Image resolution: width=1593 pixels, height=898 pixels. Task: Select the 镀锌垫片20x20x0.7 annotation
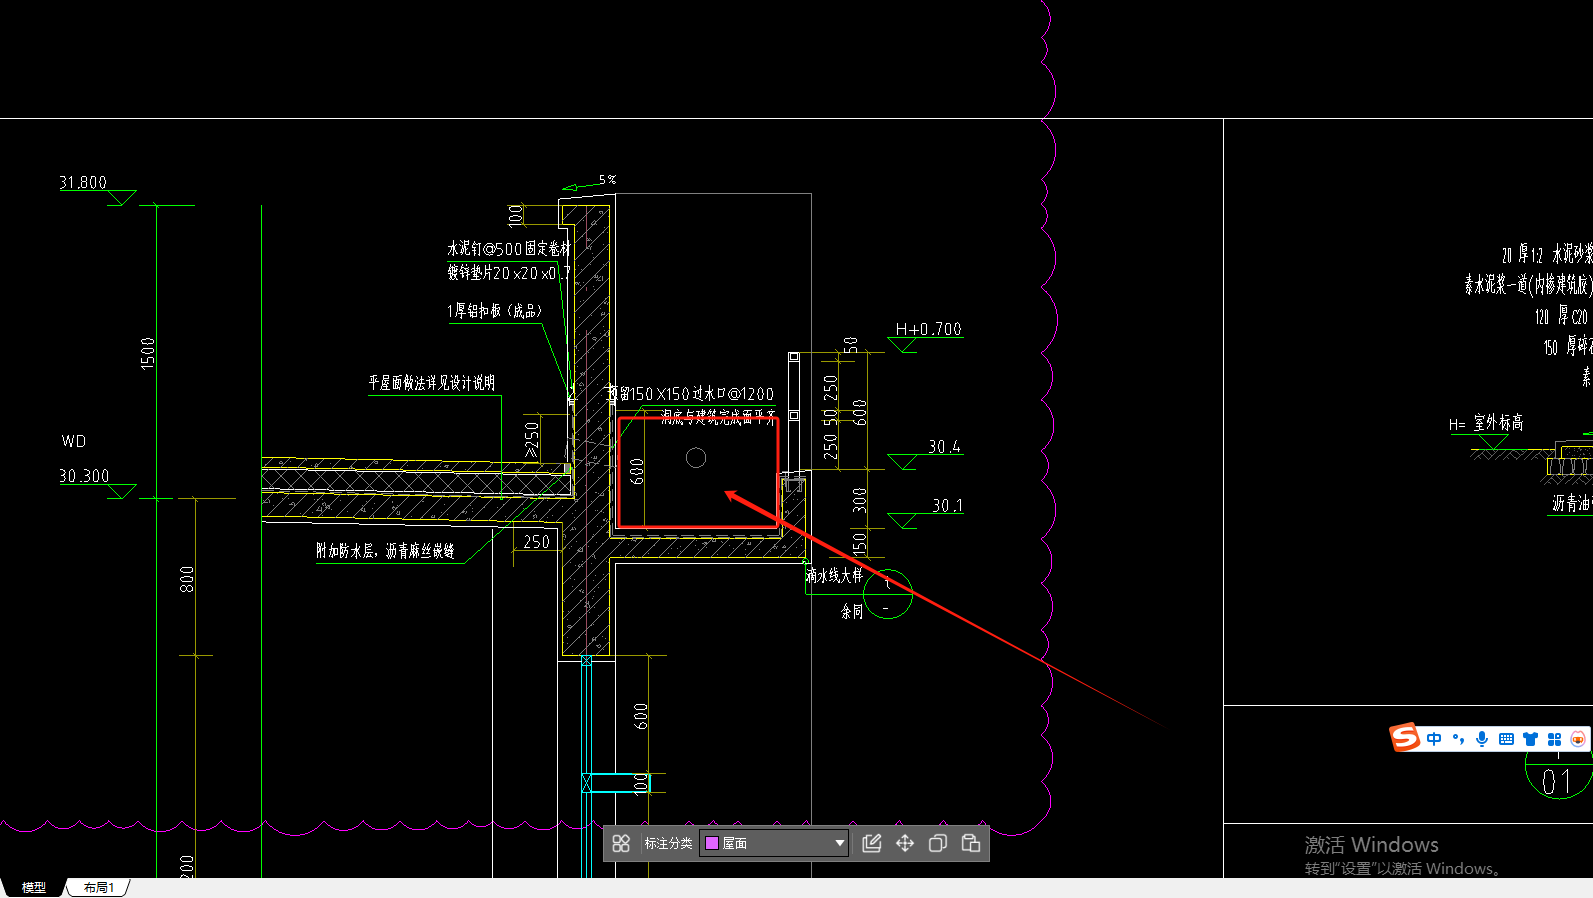[x=509, y=272]
